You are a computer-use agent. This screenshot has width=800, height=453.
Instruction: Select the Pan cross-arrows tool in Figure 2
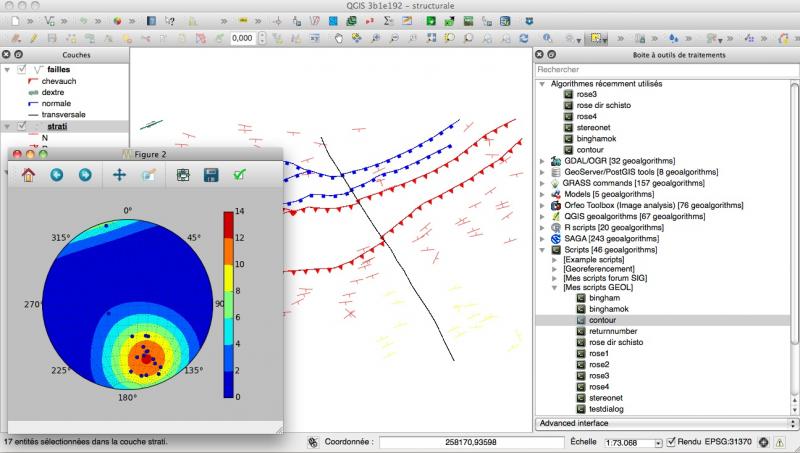tap(119, 175)
